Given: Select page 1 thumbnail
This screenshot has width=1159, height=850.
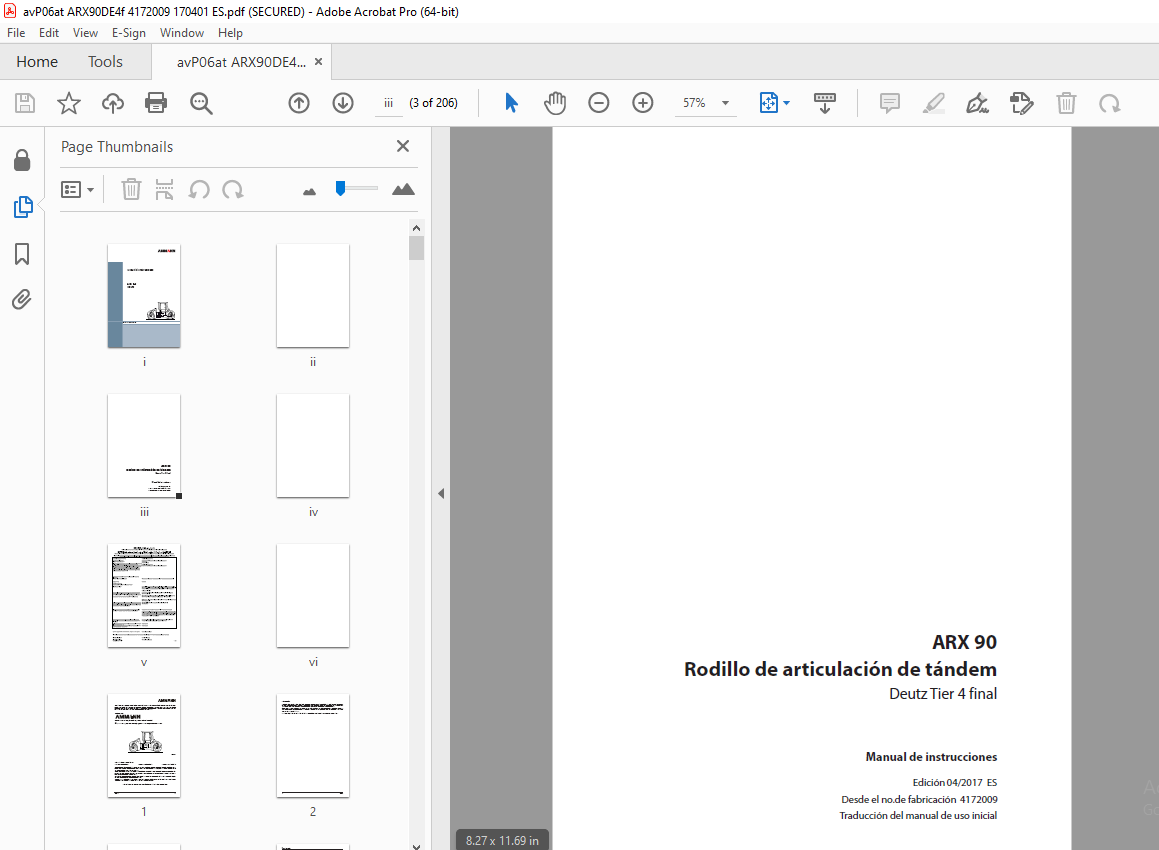Looking at the screenshot, I should click(144, 746).
